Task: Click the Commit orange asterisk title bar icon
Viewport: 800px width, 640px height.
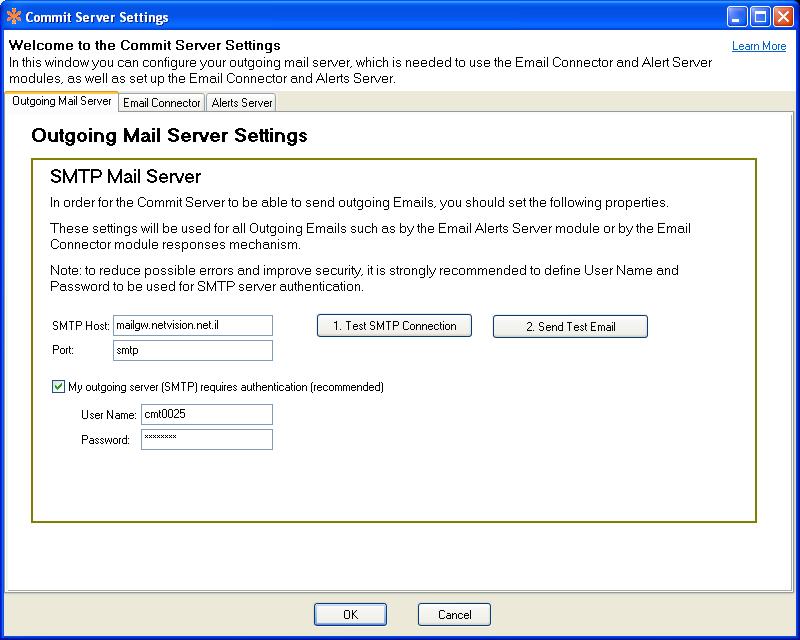Action: point(14,17)
